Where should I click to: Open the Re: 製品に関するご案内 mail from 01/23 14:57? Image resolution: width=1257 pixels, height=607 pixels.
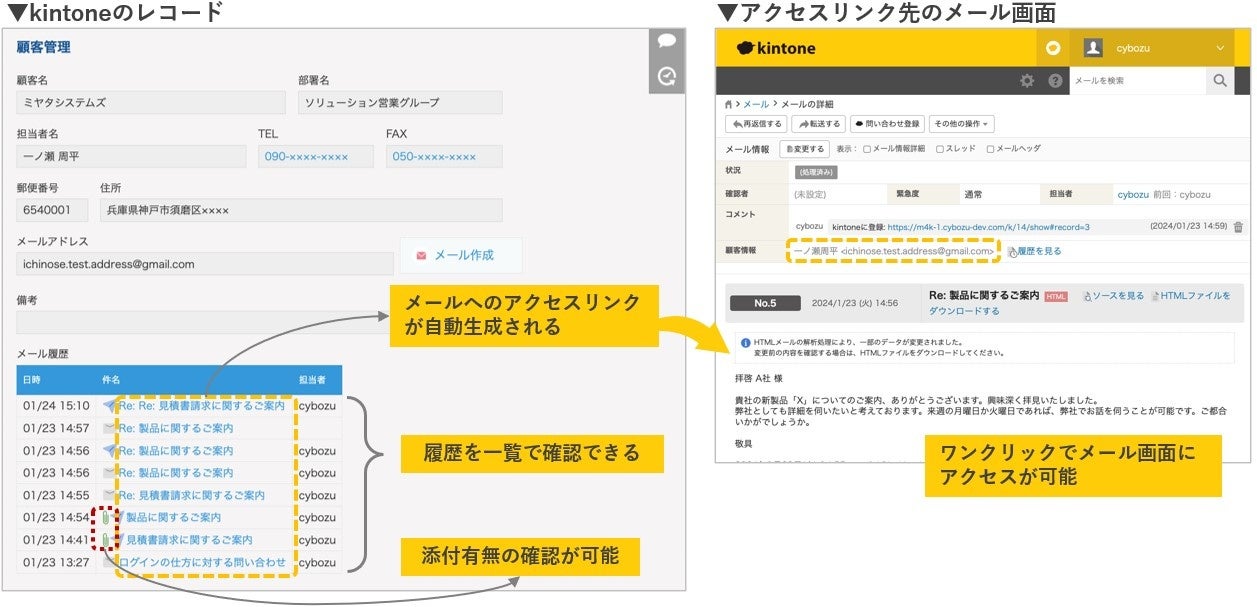click(x=176, y=428)
